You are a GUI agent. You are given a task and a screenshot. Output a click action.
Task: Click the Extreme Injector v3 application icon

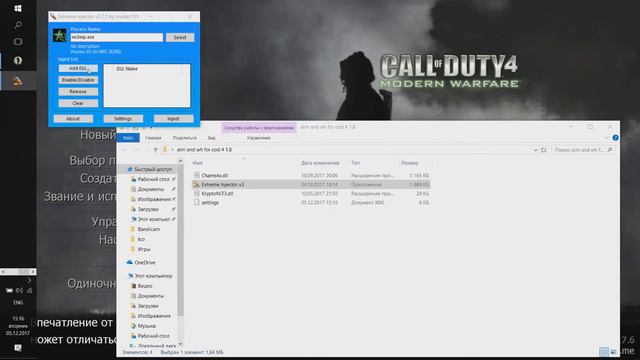point(196,184)
